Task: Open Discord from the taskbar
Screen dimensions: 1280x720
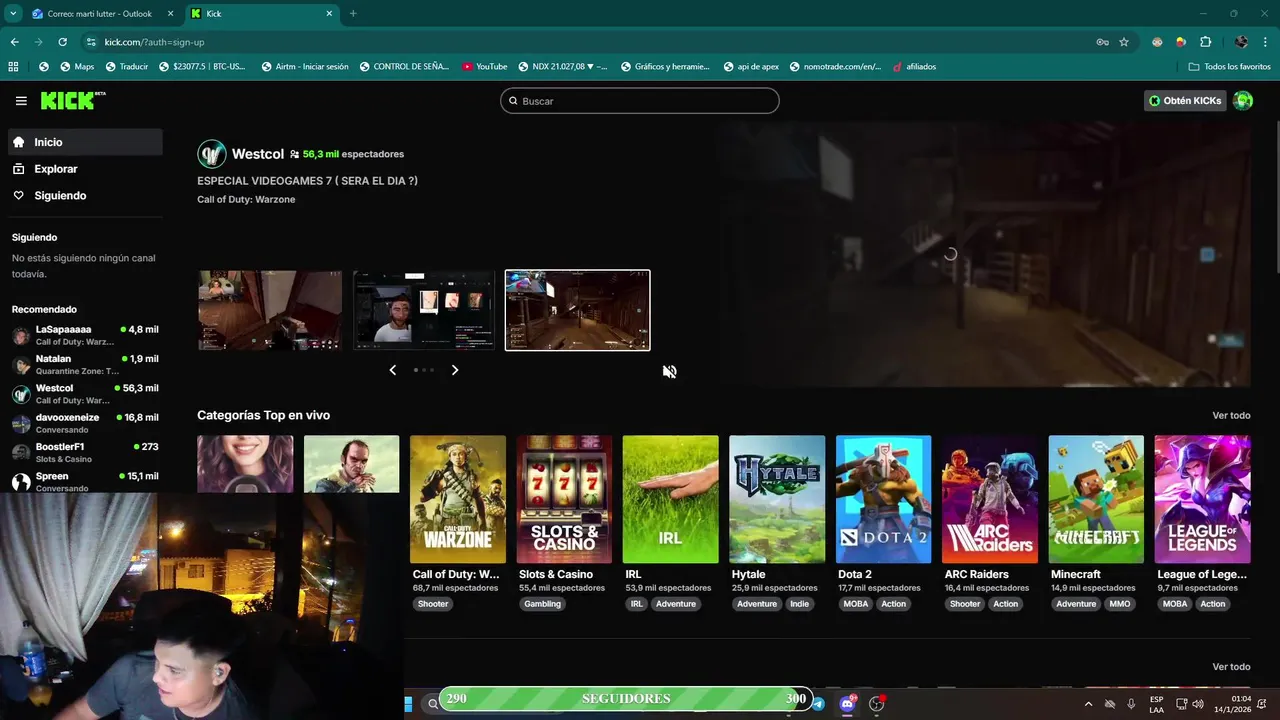Action: click(847, 704)
